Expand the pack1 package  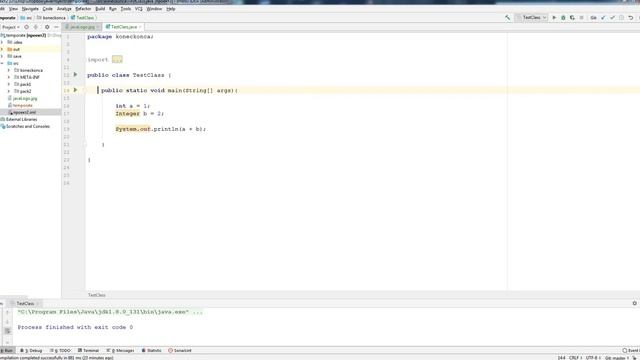click(x=9, y=84)
